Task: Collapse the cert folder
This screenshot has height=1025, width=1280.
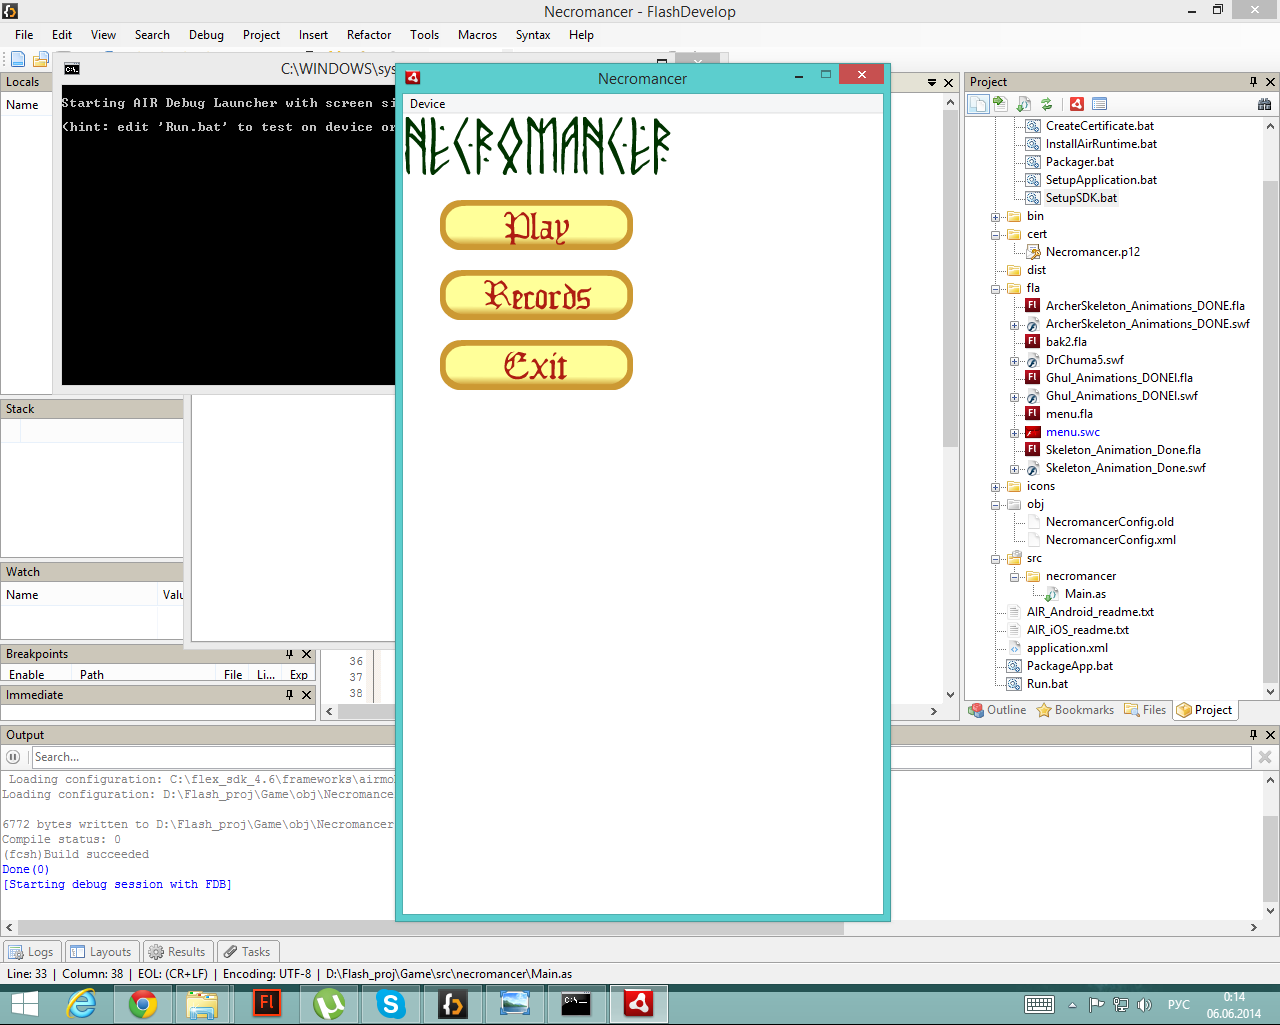Action: point(995,235)
